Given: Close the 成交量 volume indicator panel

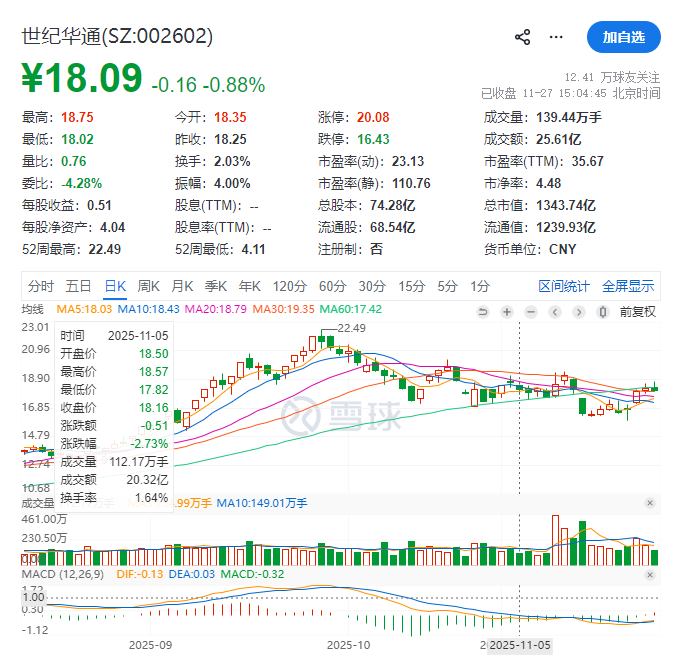Looking at the screenshot, I should coord(650,502).
